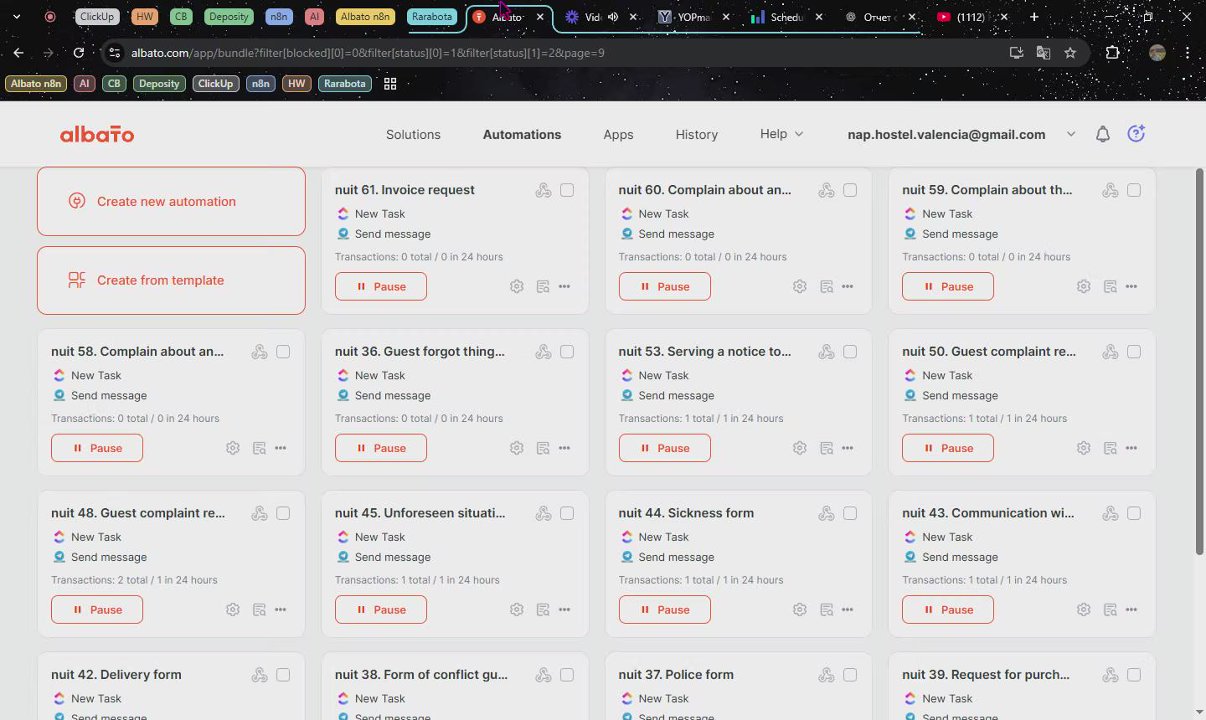The image size is (1206, 720).
Task: Open Deposity bookmark in bookmarks bar
Action: [x=159, y=84]
